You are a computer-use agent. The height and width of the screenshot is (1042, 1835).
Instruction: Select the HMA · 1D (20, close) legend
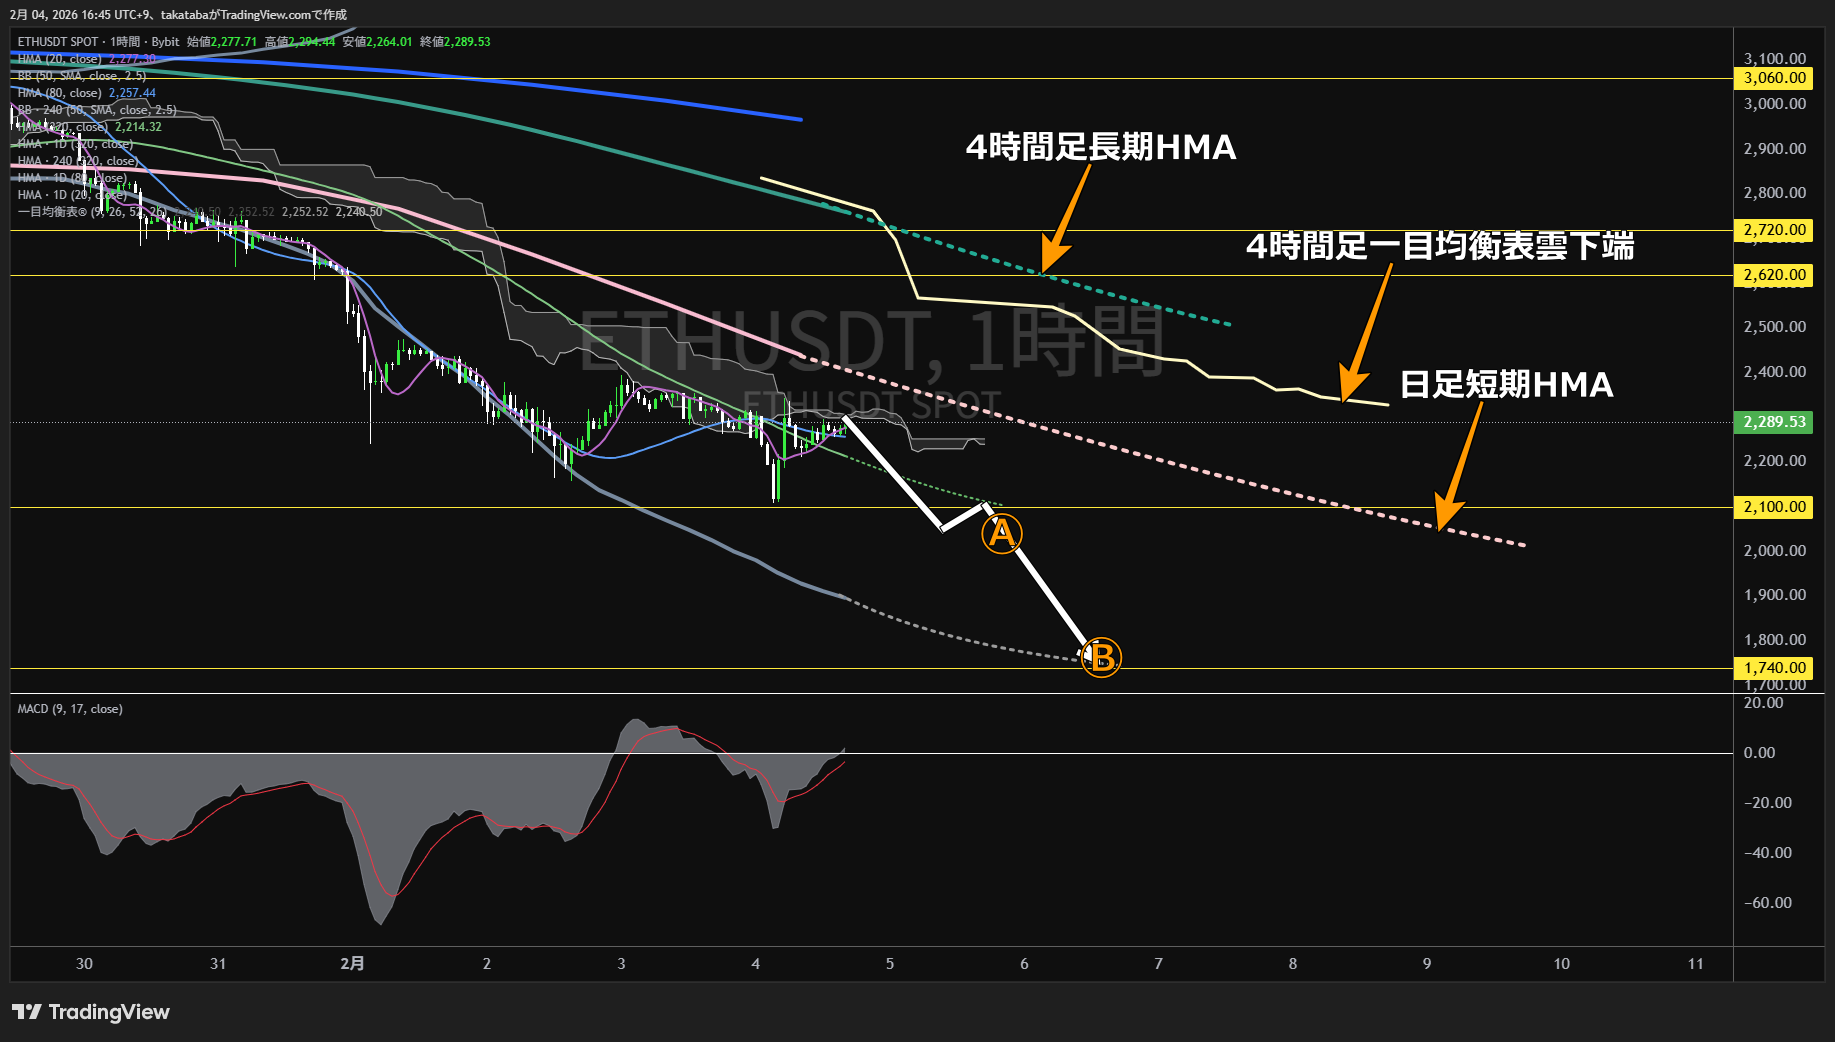[72, 195]
